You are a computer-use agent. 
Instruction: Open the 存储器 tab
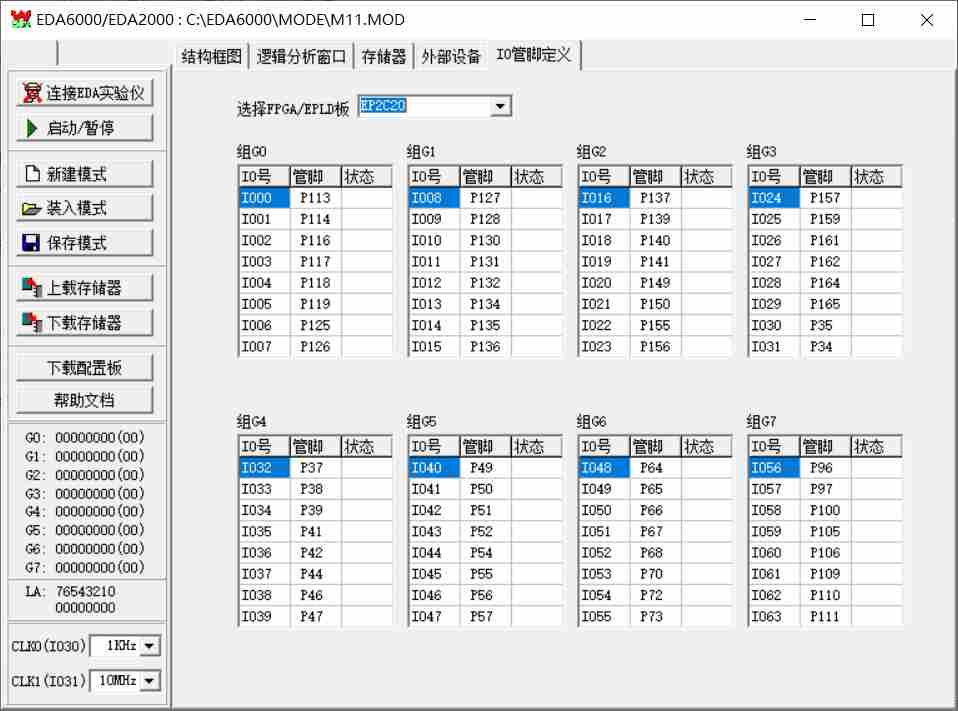pos(384,57)
